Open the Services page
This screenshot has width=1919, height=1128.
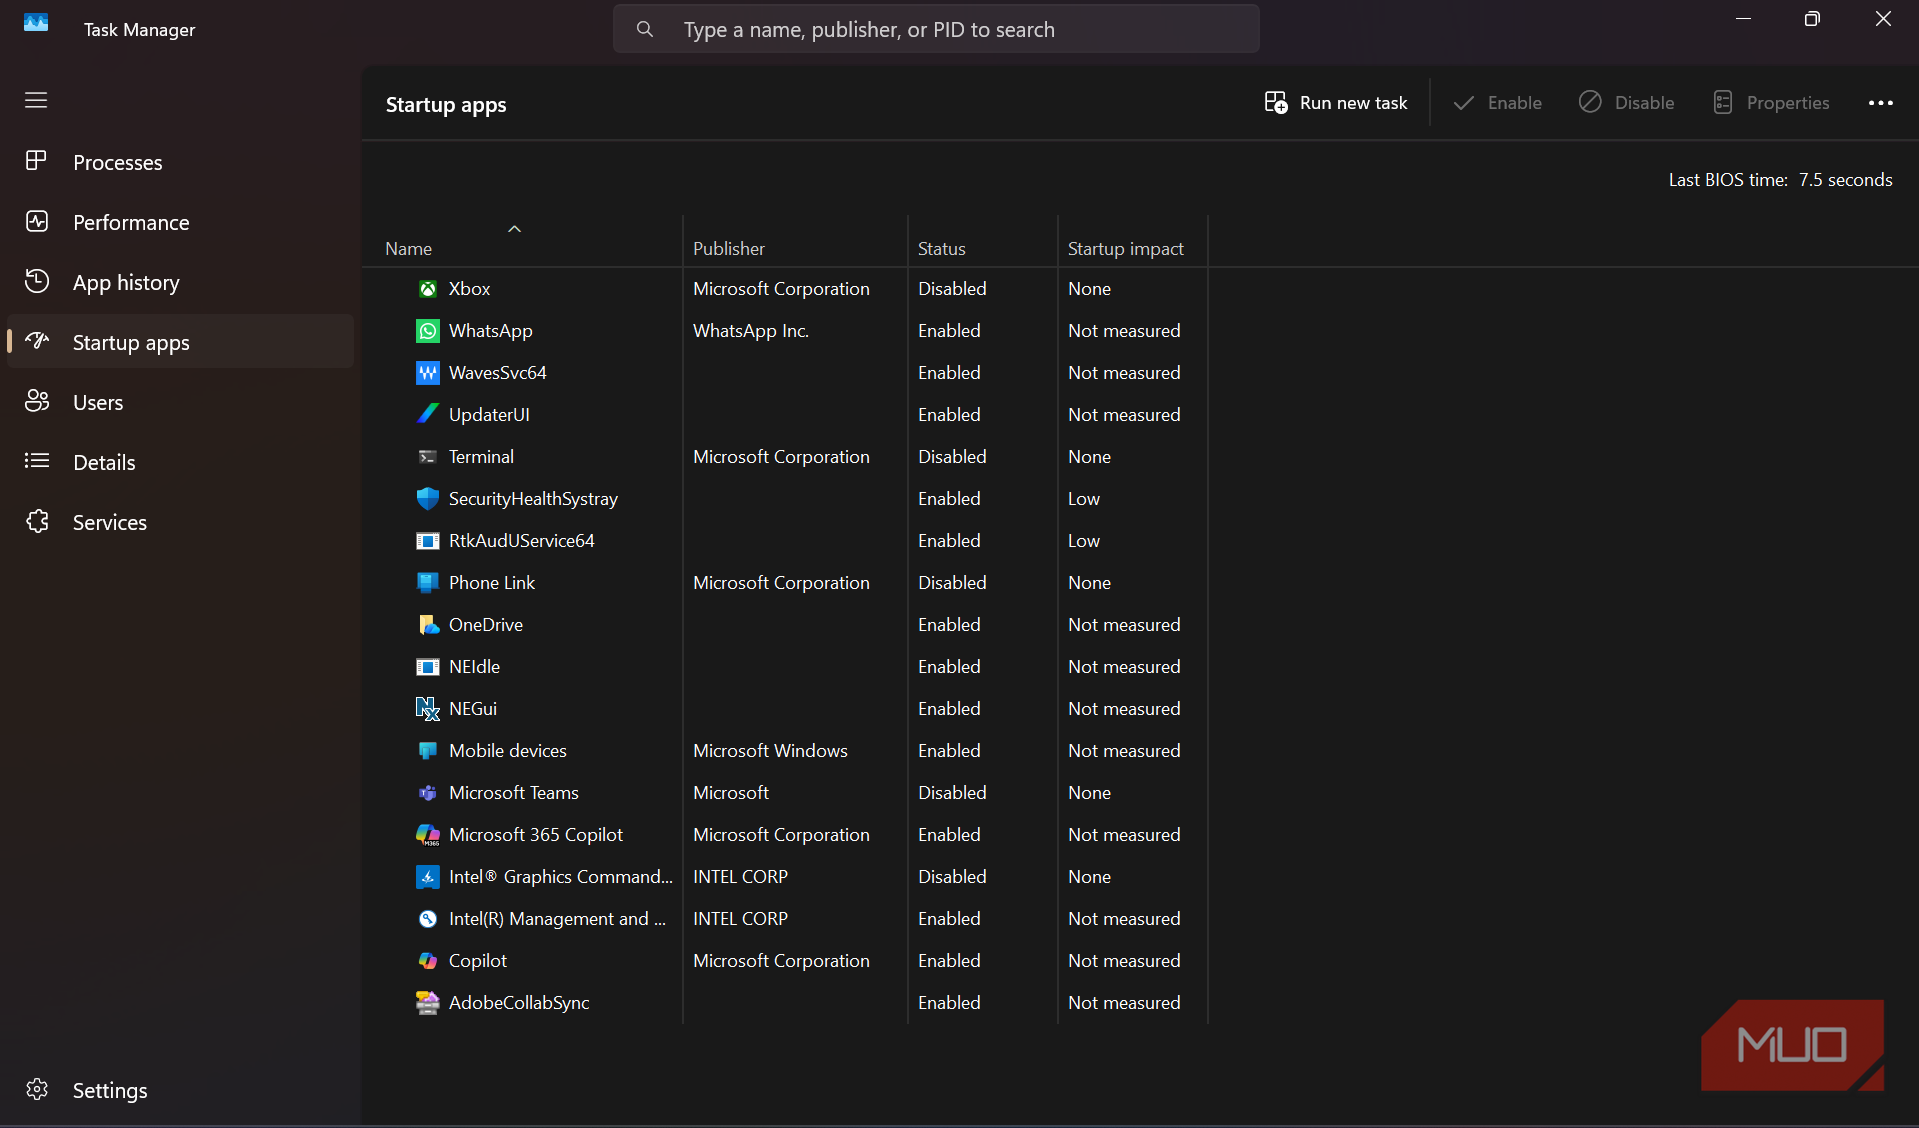pos(181,522)
